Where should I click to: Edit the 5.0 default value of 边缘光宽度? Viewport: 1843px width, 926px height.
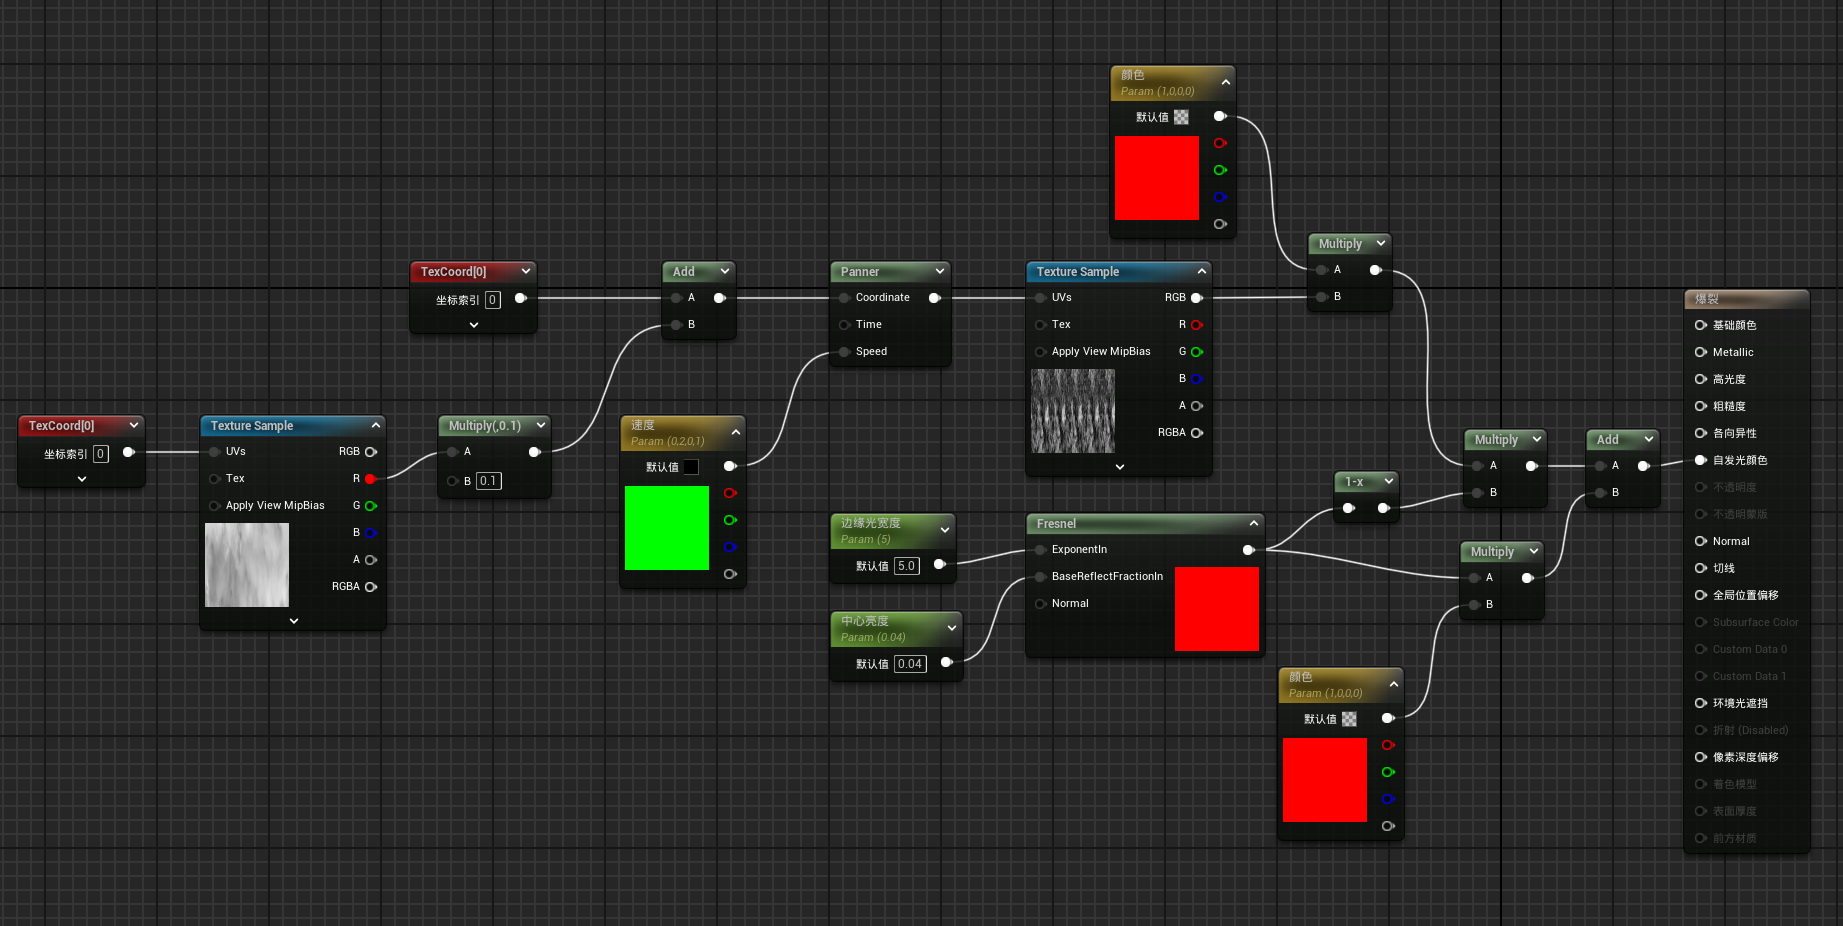pos(906,566)
